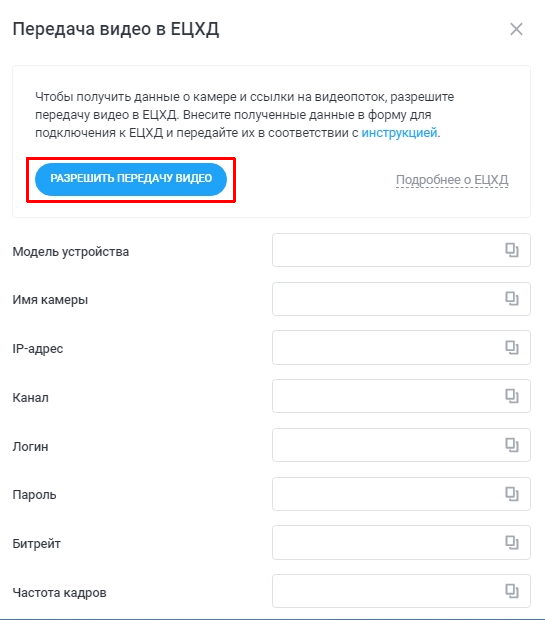Viewport: 545px width, 620px height.
Task: Click the Разрешить передачу видео button
Action: pyautogui.click(x=131, y=179)
